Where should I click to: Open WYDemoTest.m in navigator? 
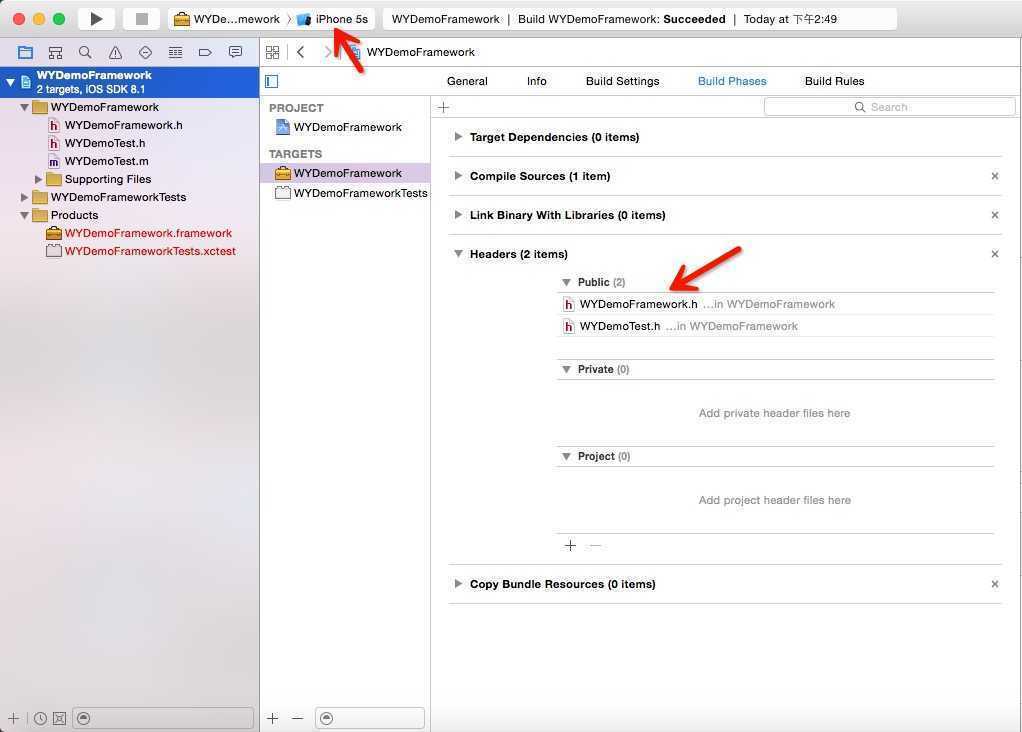(x=106, y=162)
